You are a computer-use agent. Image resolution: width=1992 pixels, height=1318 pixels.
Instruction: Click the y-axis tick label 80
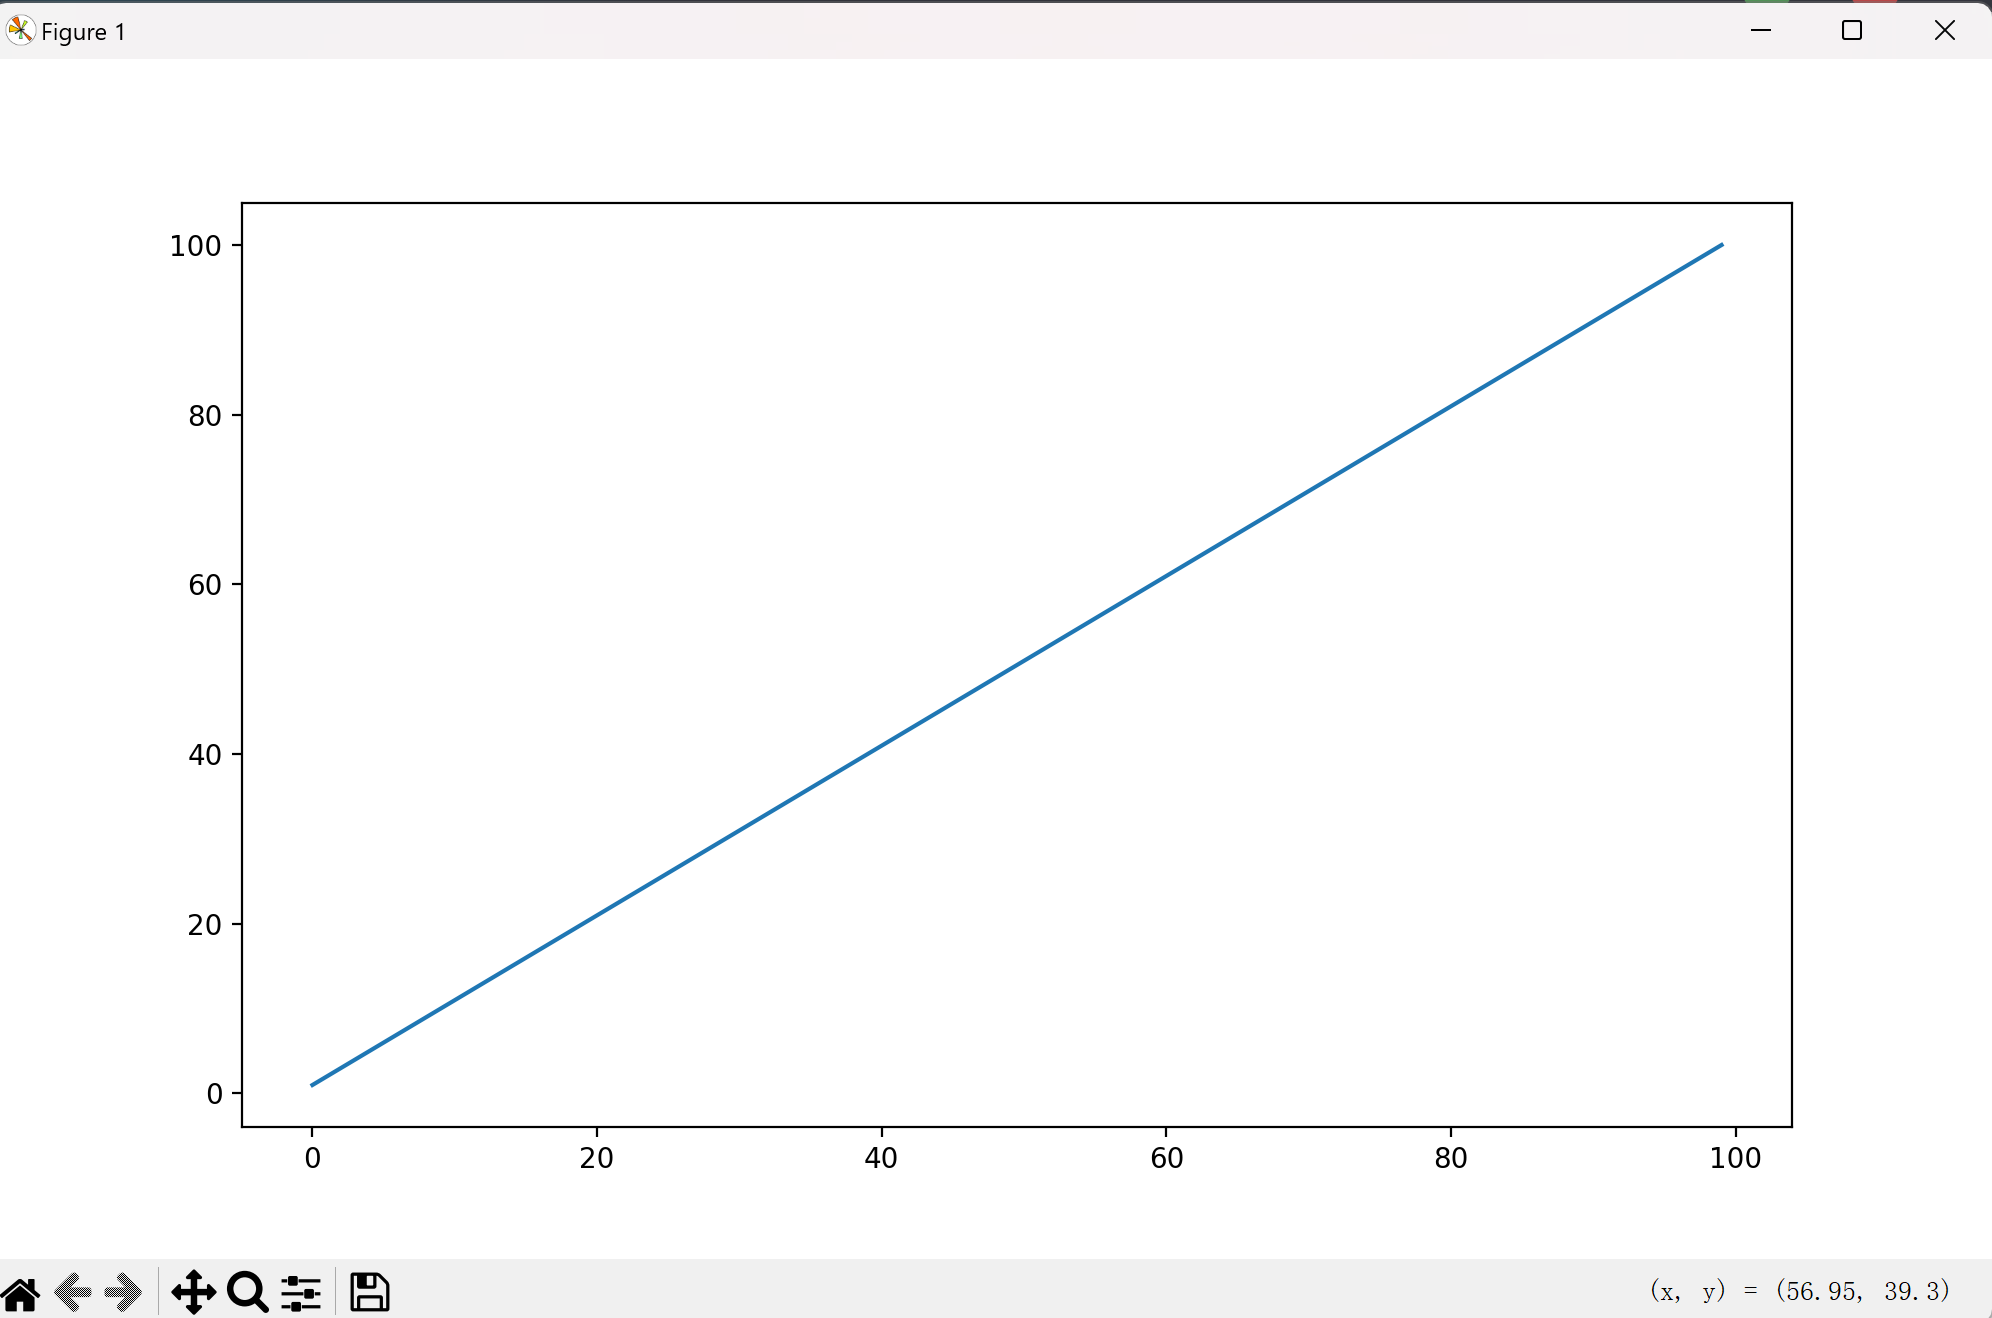(x=204, y=415)
